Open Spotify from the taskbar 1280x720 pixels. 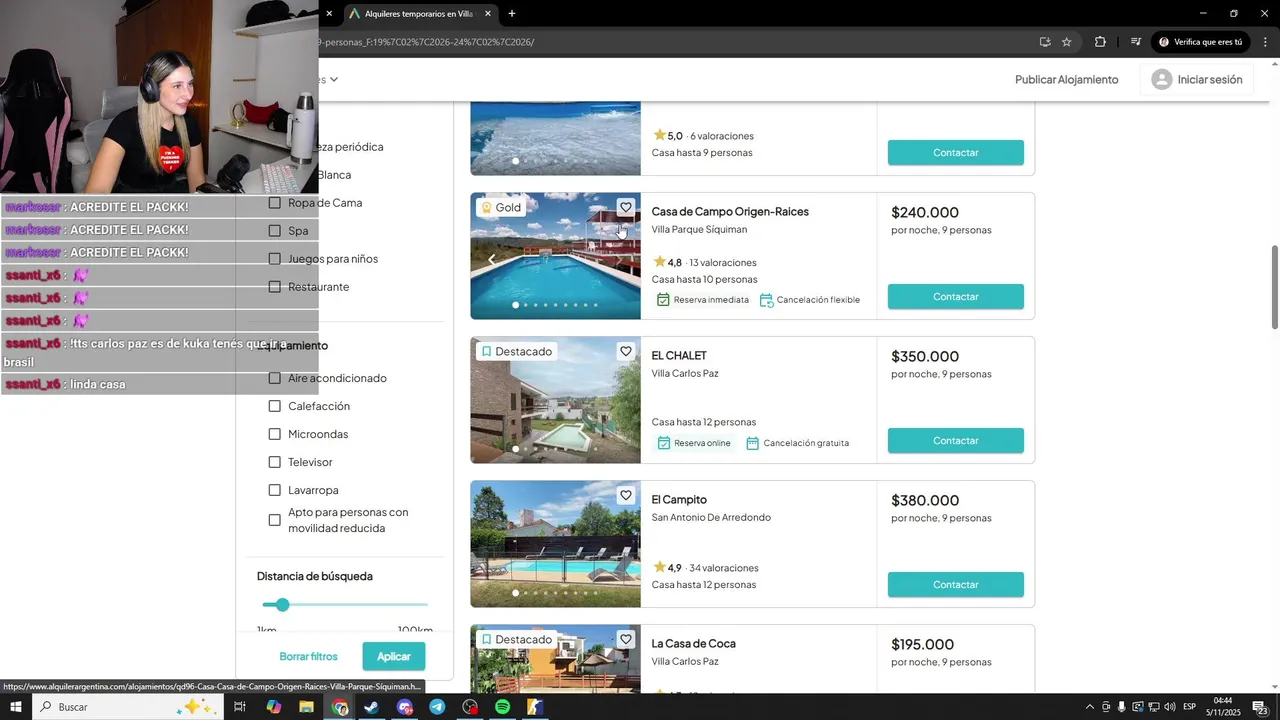(502, 707)
